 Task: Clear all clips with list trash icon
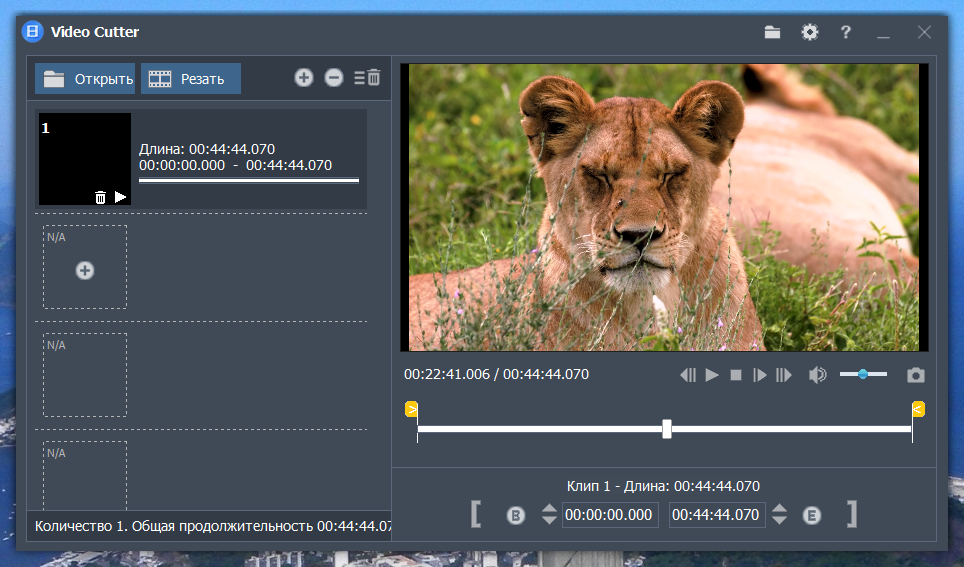tap(368, 78)
